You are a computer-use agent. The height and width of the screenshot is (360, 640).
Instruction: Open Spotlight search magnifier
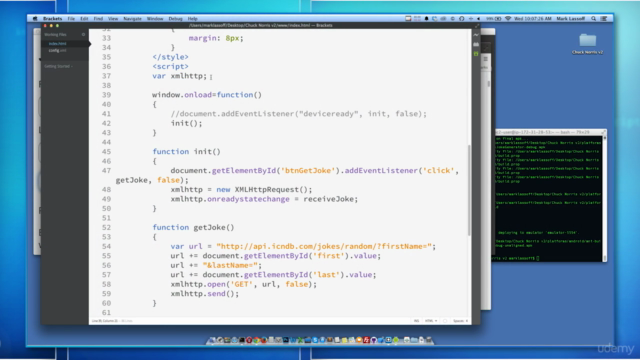[x=593, y=19]
